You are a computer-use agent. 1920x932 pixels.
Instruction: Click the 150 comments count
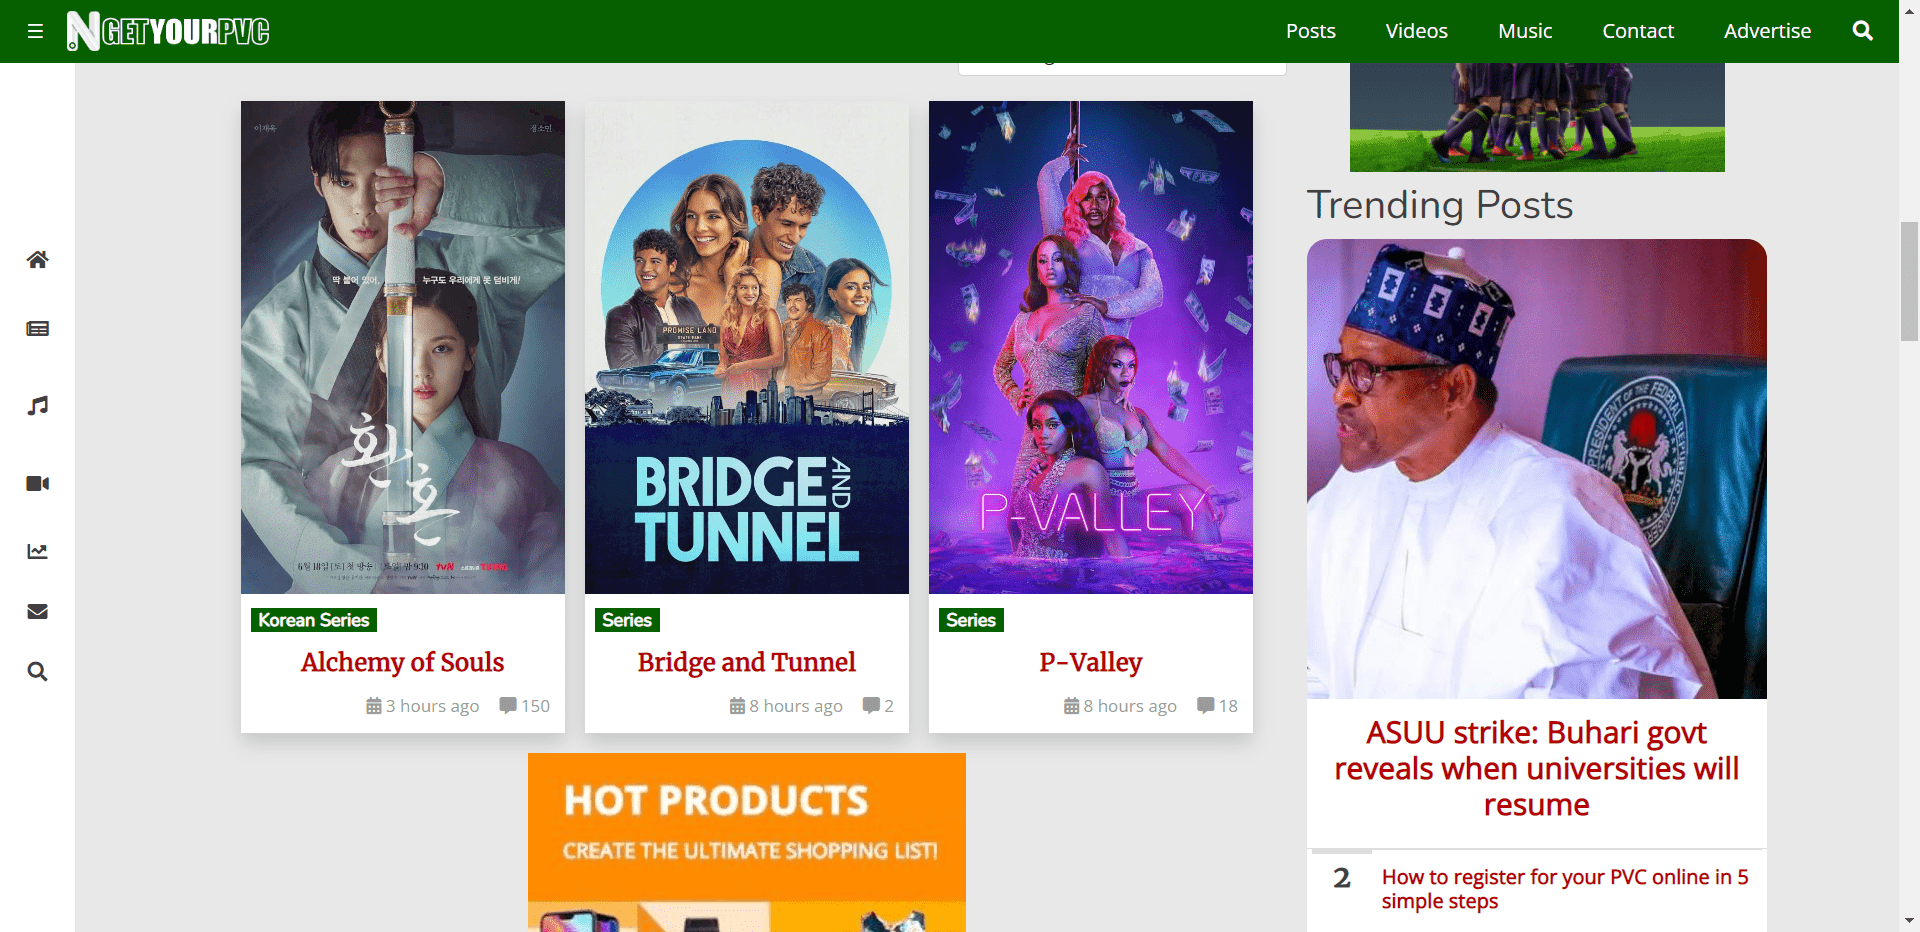point(535,706)
